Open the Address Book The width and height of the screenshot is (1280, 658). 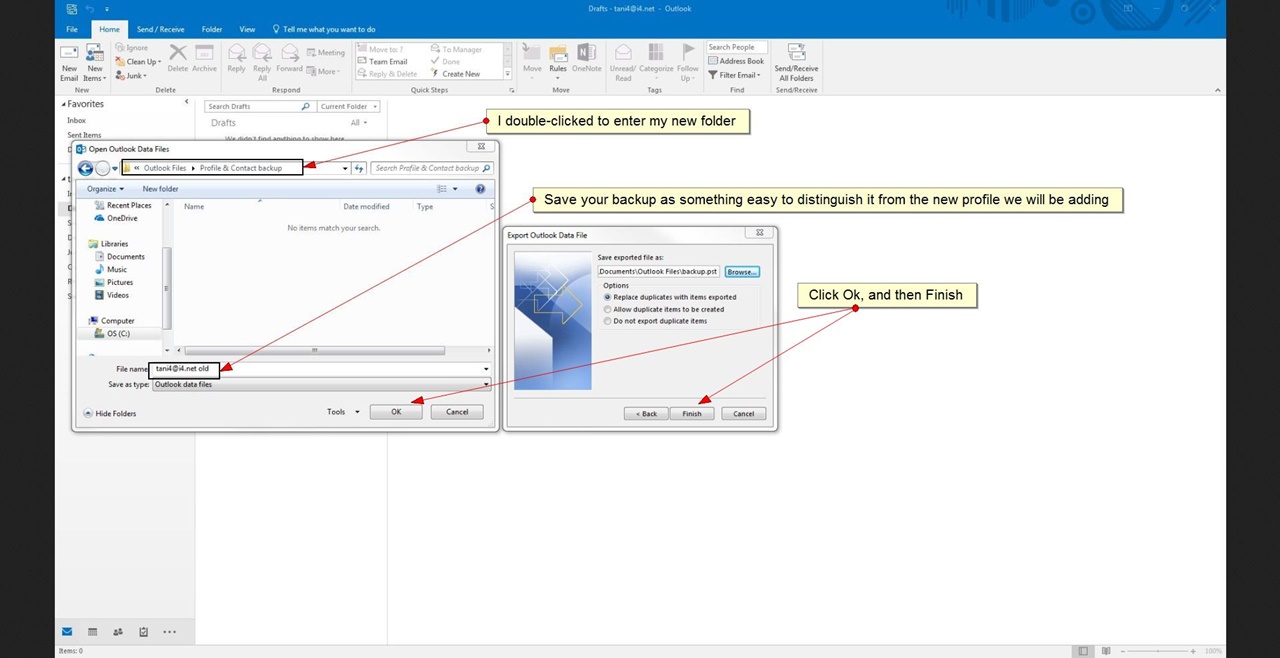tap(735, 61)
